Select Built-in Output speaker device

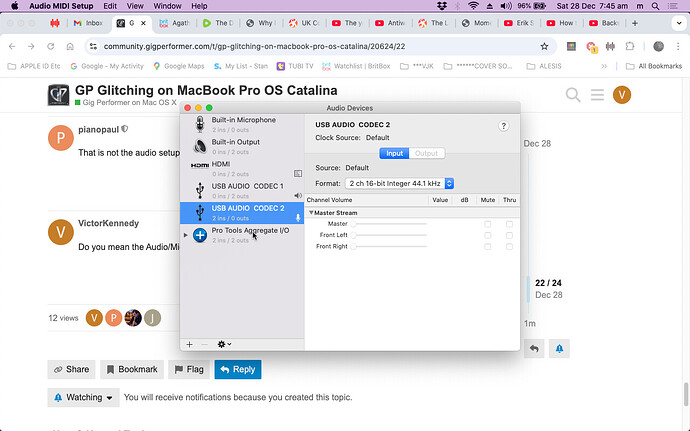pos(242,146)
